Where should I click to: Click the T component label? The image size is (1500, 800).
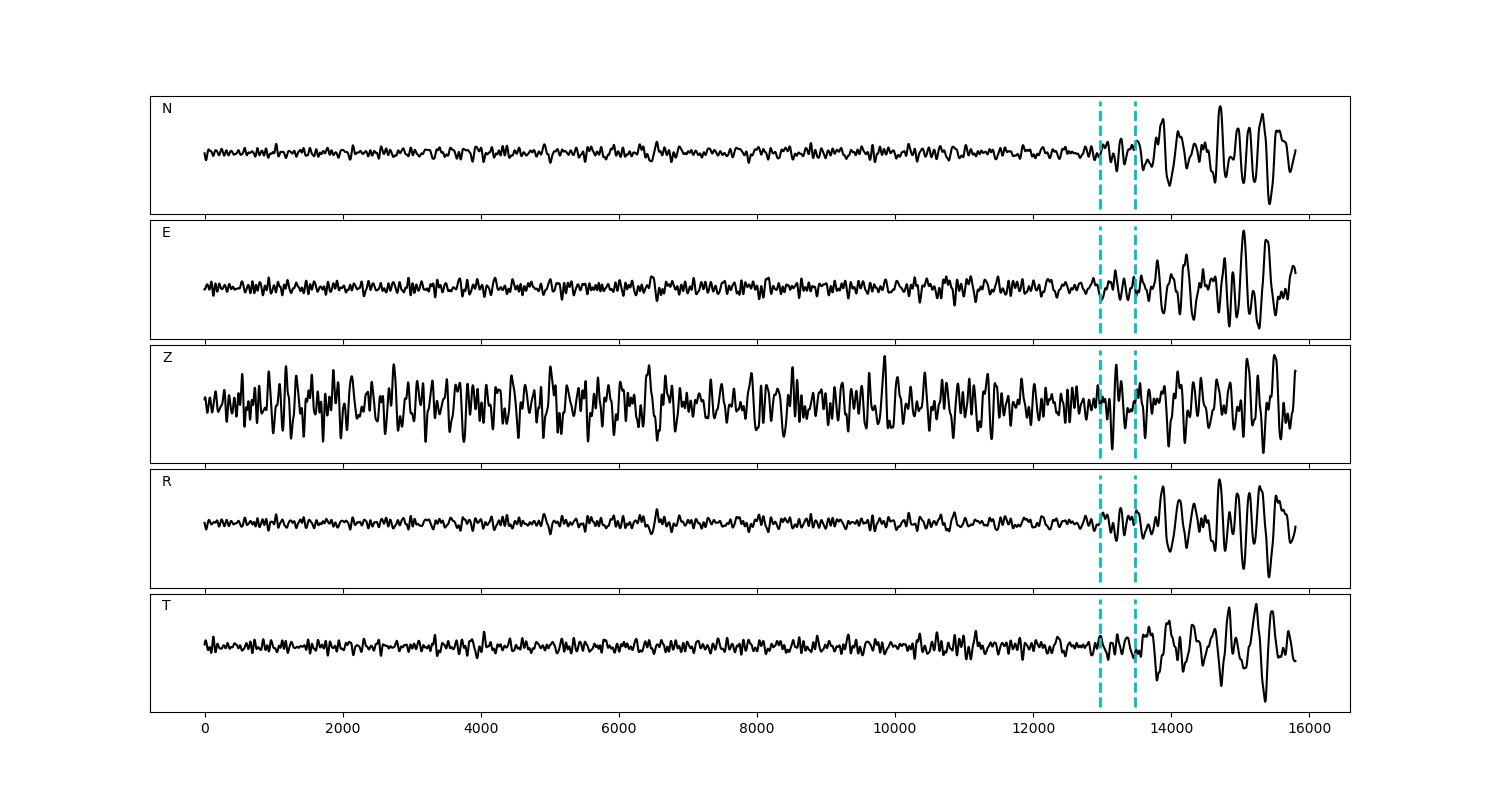click(x=166, y=606)
